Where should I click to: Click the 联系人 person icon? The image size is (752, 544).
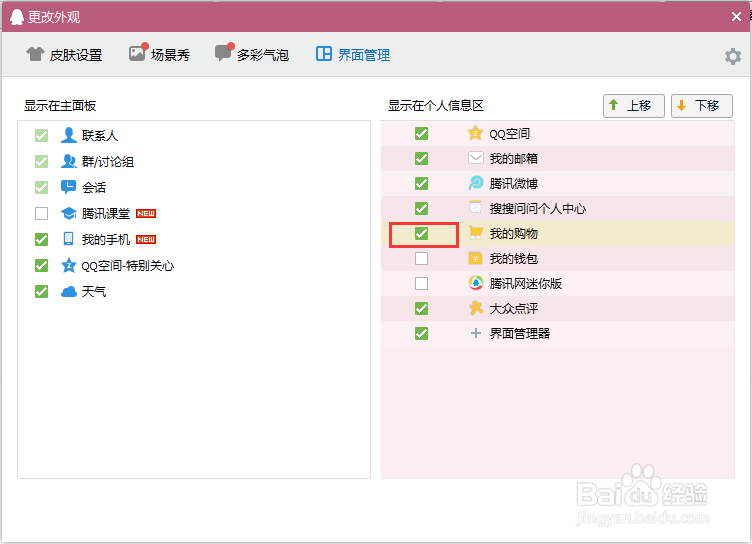click(x=69, y=135)
